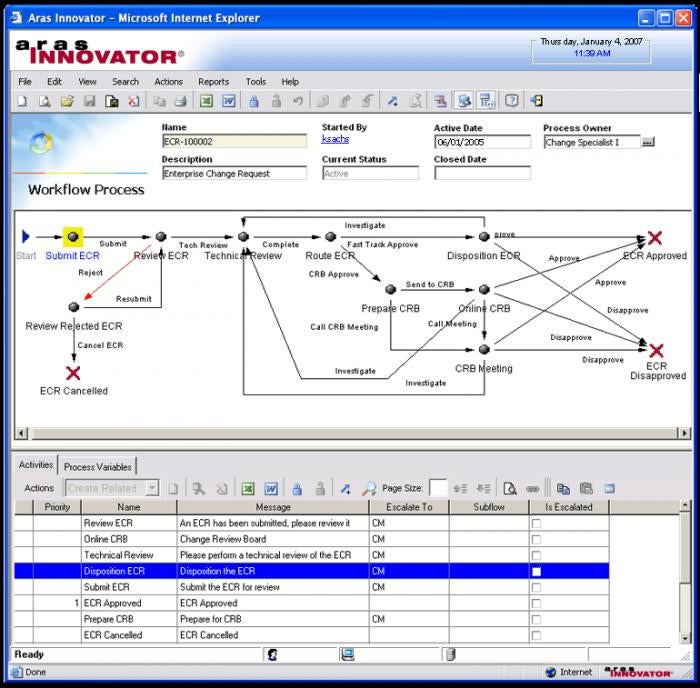Click the Is Escalated column header

click(x=569, y=507)
